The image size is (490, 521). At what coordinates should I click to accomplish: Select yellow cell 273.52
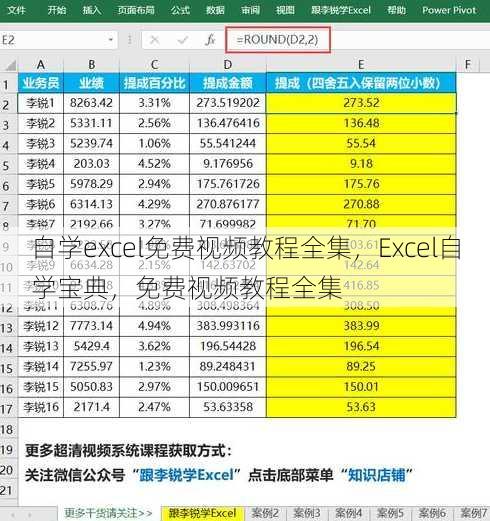point(361,103)
